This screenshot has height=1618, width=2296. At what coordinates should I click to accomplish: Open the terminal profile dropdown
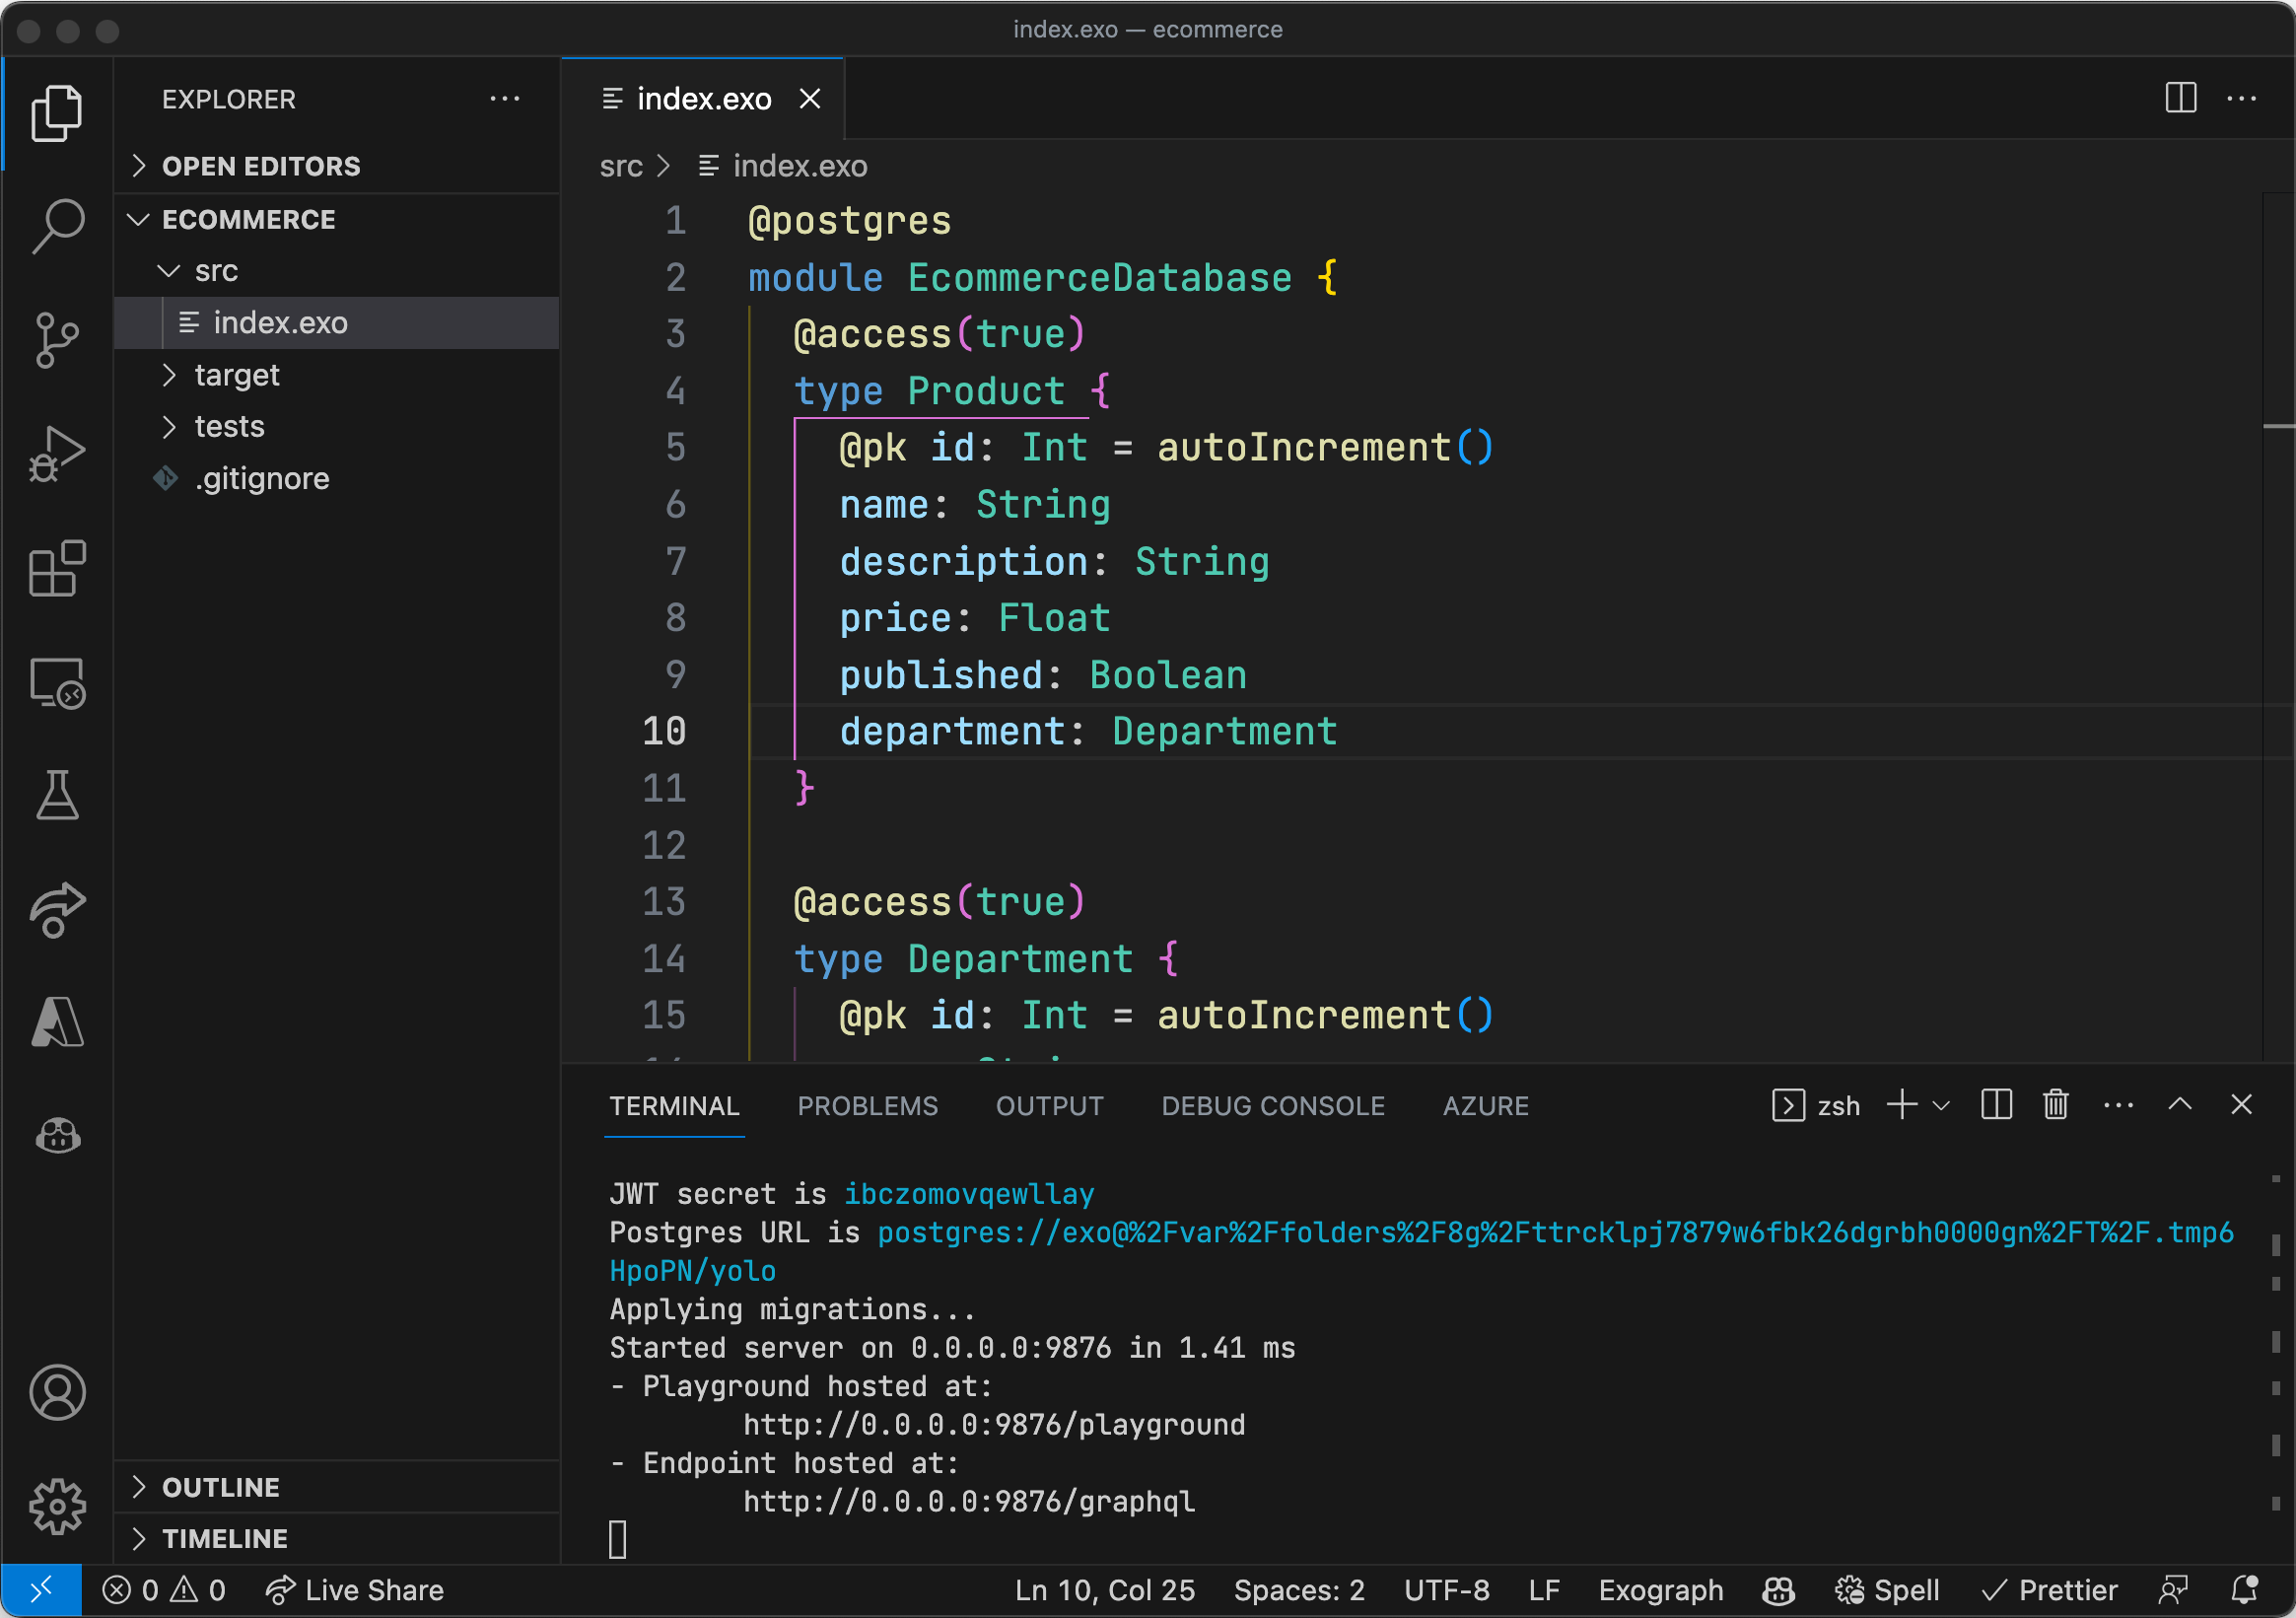pos(1941,1106)
